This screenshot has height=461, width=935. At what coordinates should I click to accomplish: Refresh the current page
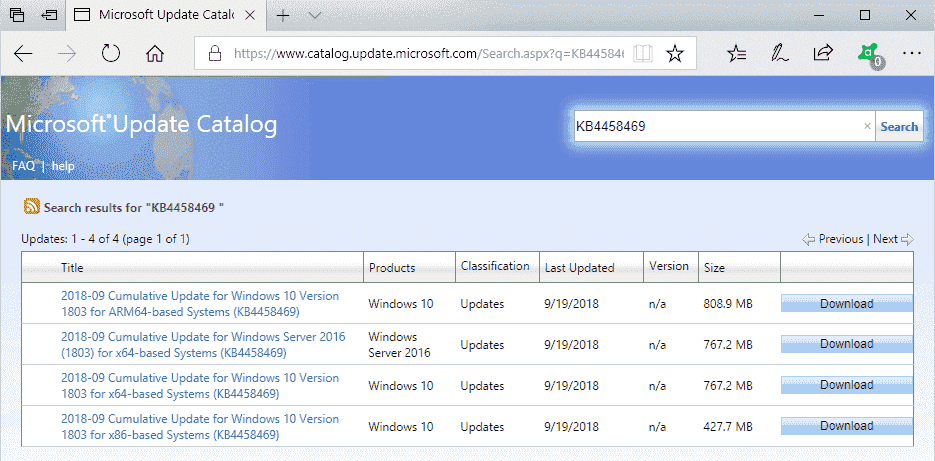(x=111, y=54)
